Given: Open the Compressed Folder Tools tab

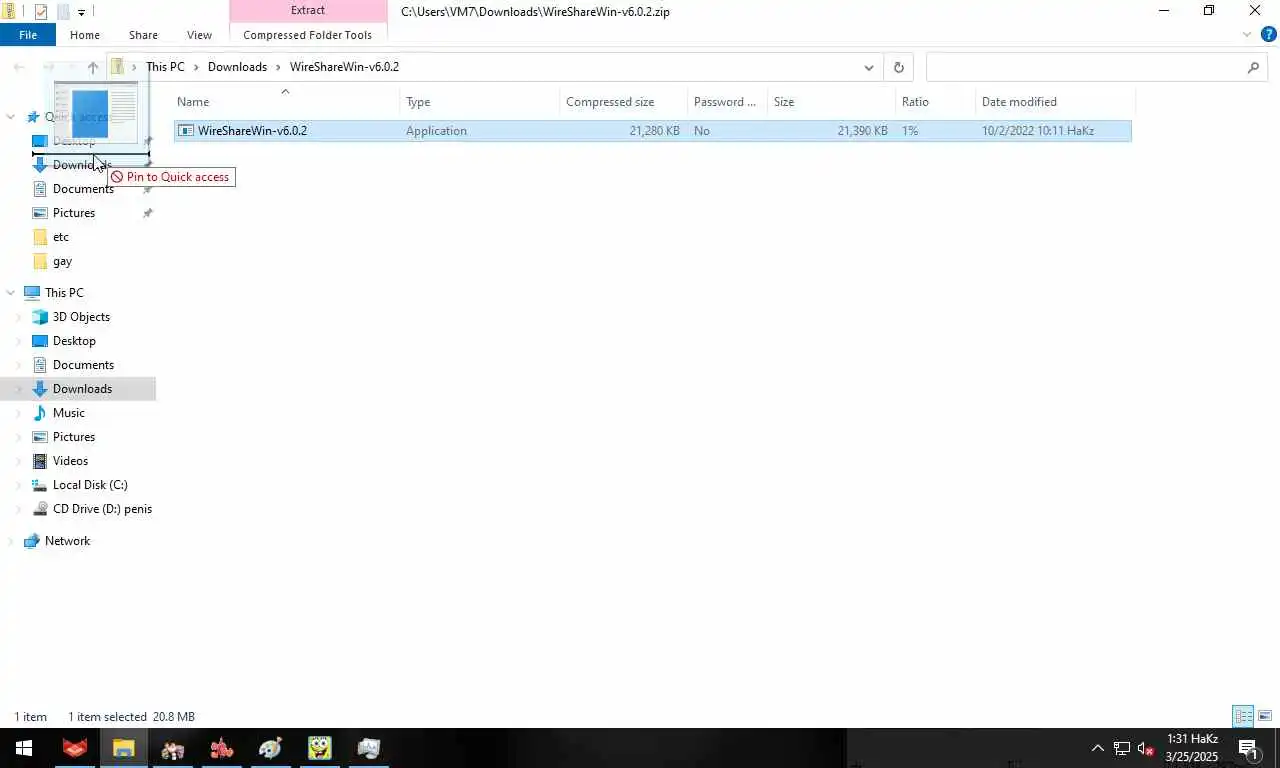Looking at the screenshot, I should (x=308, y=35).
